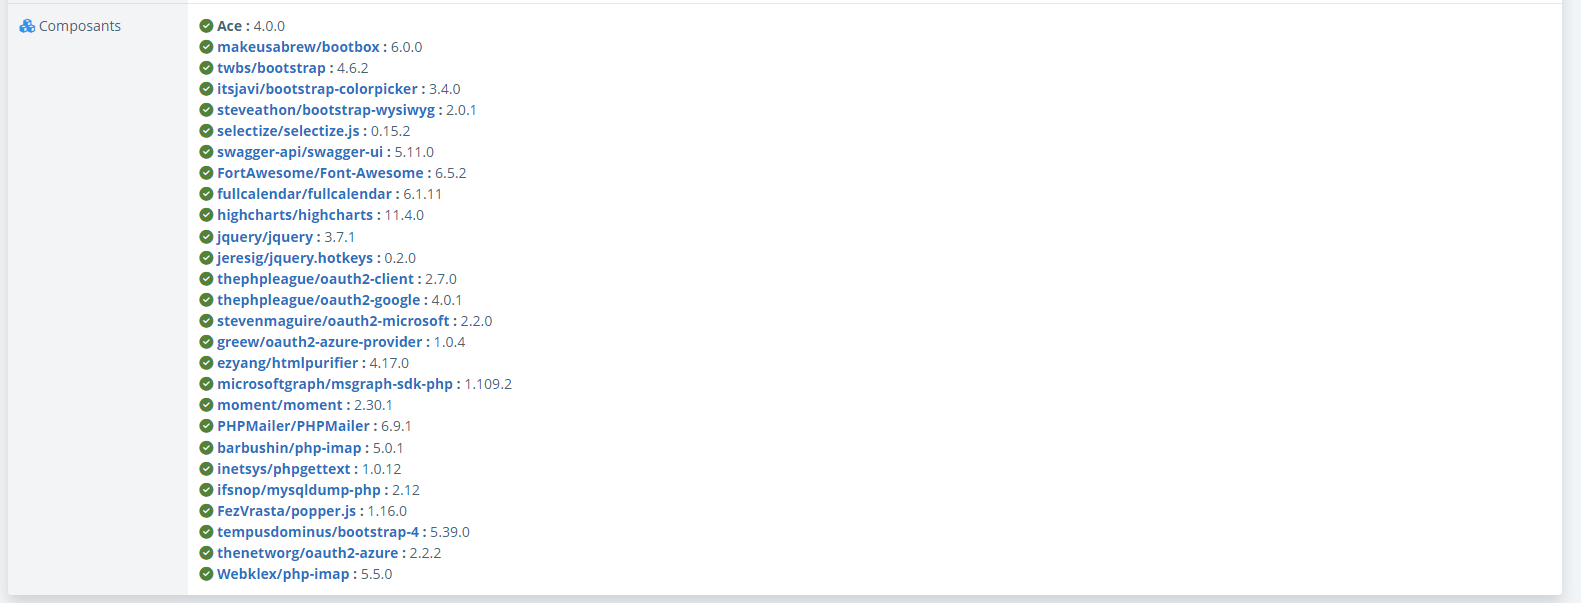Click the Composants cubes icon
This screenshot has height=603, width=1581.
(27, 26)
